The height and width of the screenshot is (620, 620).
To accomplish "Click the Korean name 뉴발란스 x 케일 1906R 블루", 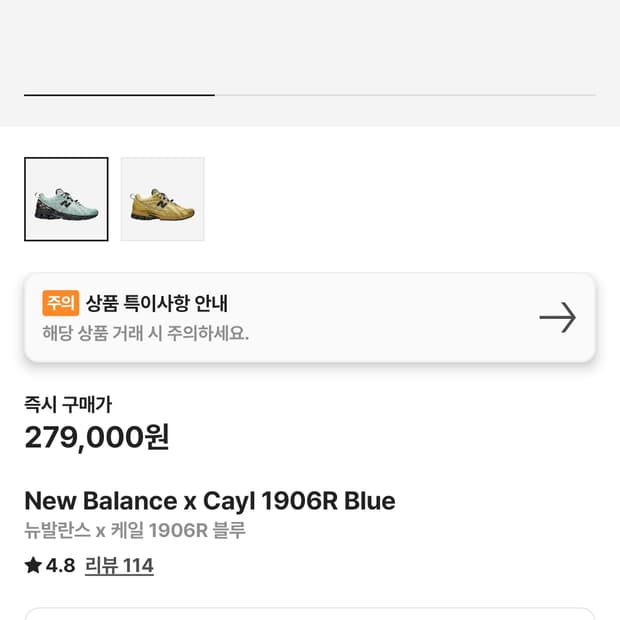I will [x=135, y=530].
